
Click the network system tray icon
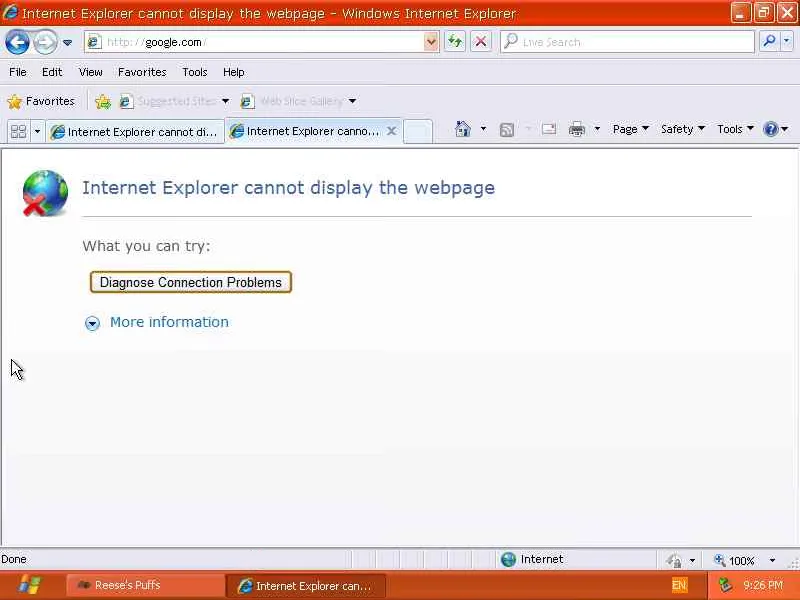pos(725,585)
